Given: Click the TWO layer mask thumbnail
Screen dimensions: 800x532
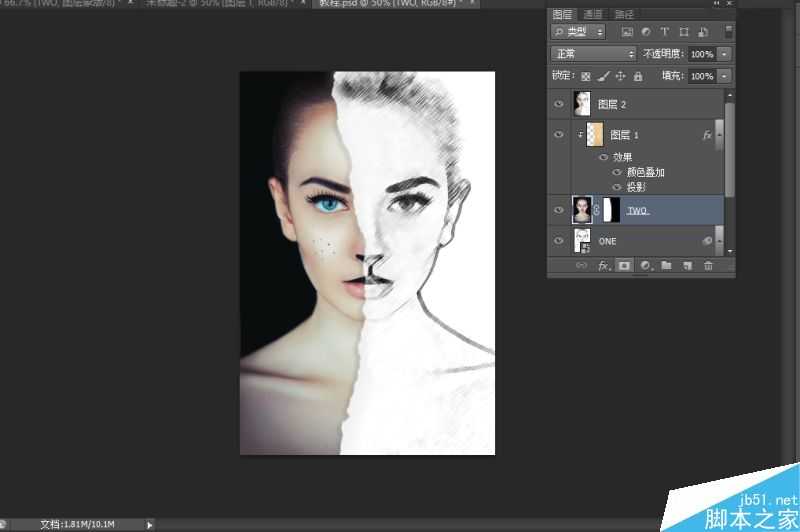Looking at the screenshot, I should click(610, 210).
